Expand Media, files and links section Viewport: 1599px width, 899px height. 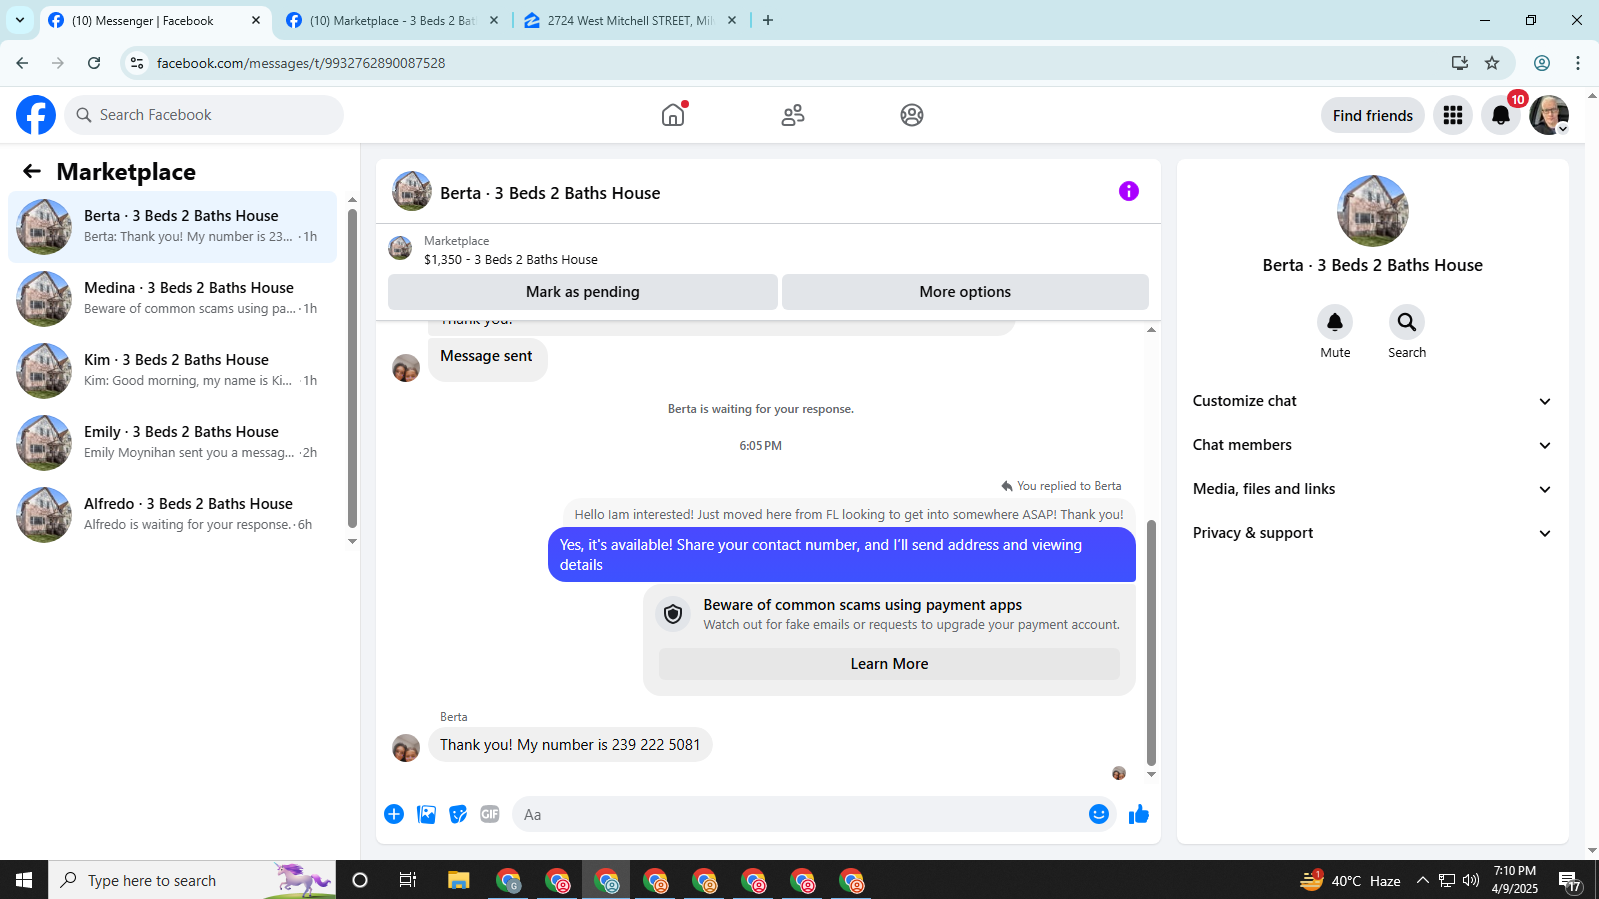click(1372, 489)
